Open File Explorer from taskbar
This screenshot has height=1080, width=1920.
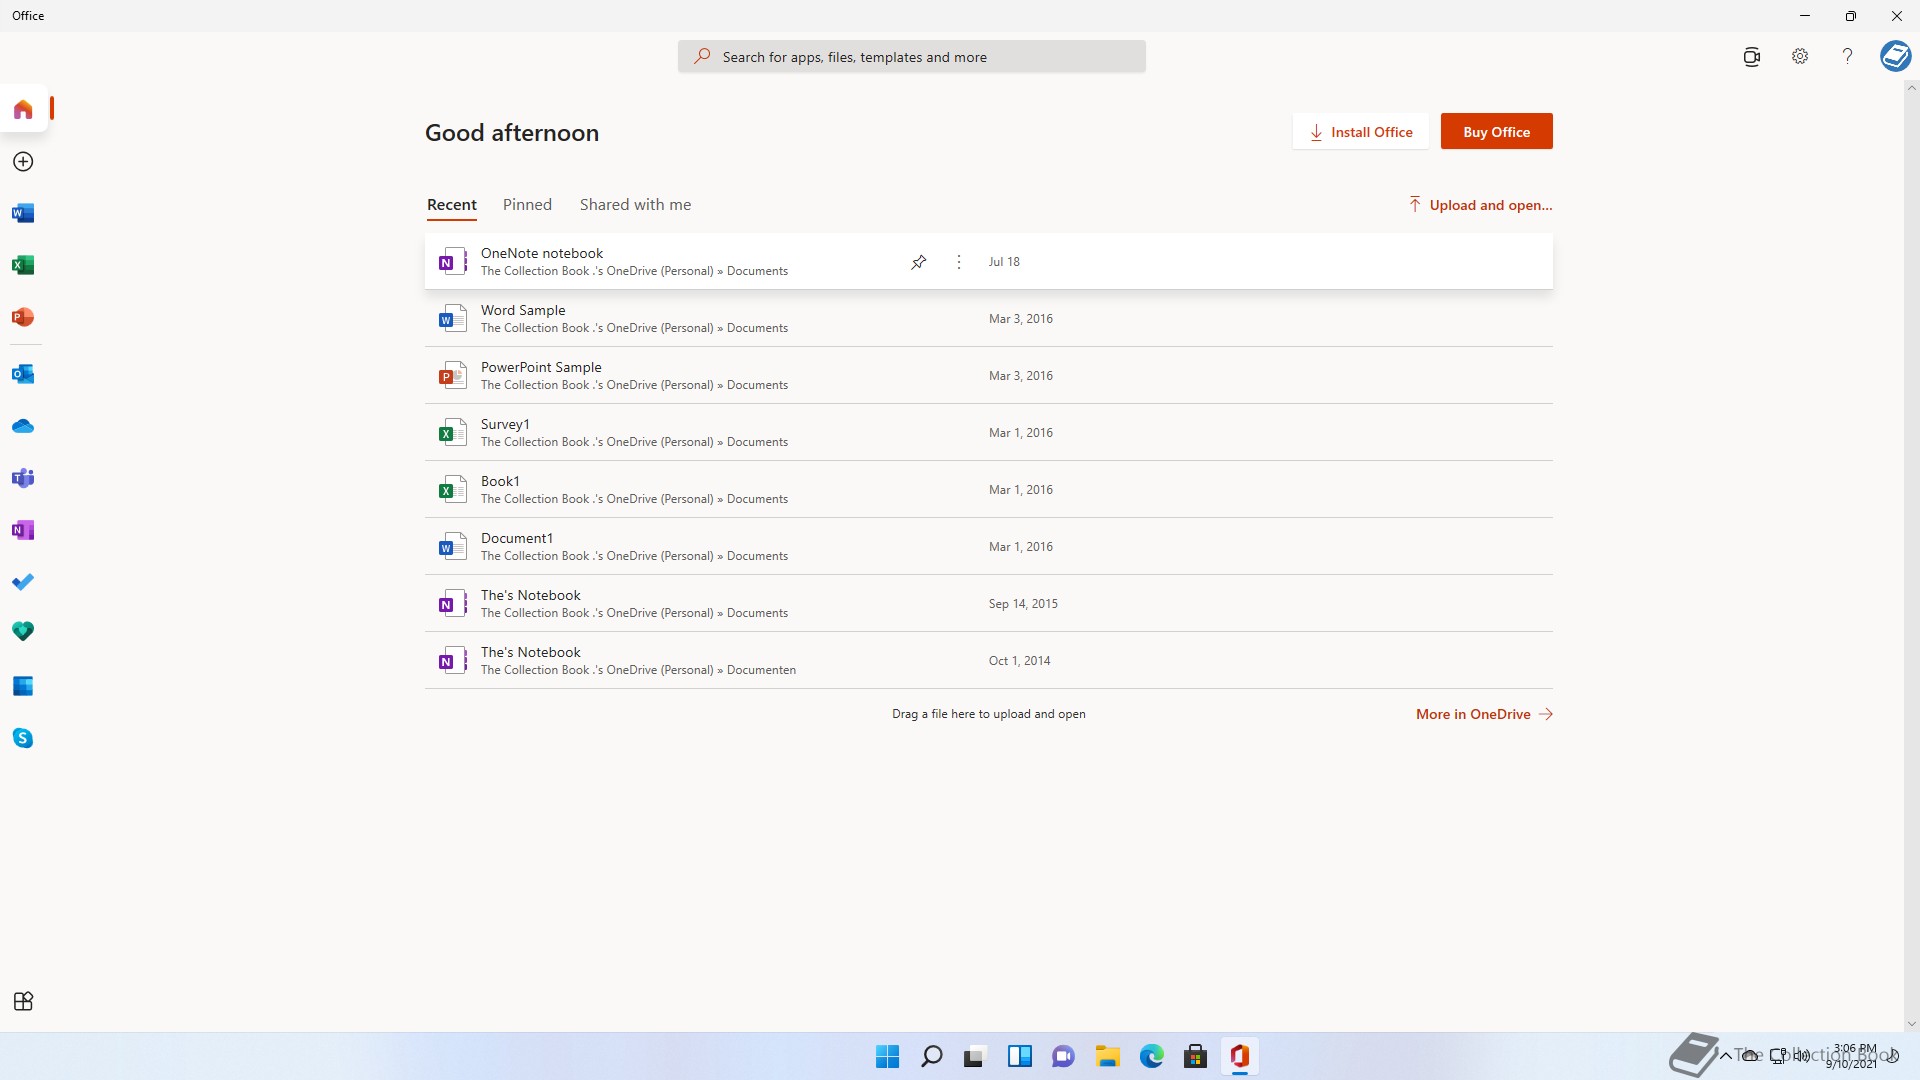[1107, 1056]
